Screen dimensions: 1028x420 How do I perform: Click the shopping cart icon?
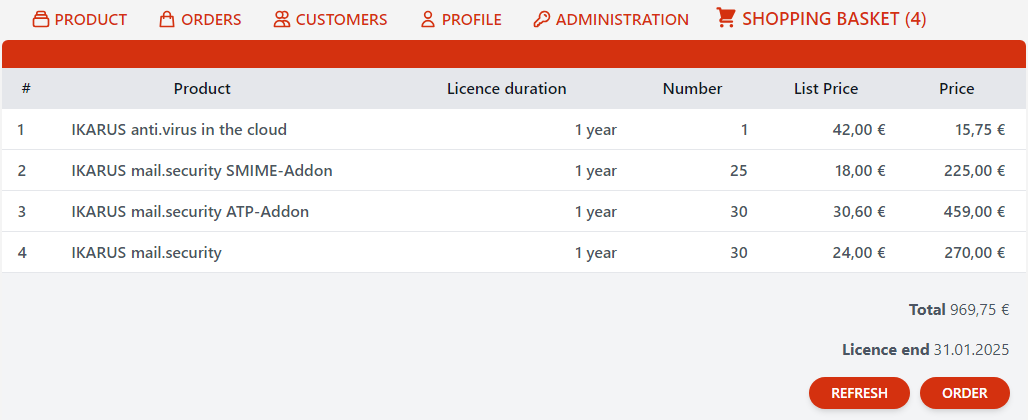(x=726, y=18)
